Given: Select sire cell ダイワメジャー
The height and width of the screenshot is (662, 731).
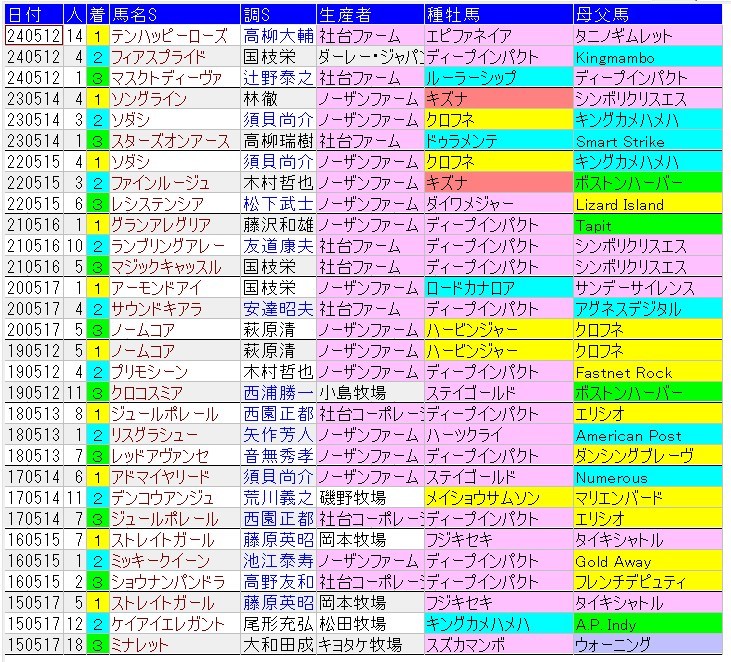Looking at the screenshot, I should coord(498,204).
